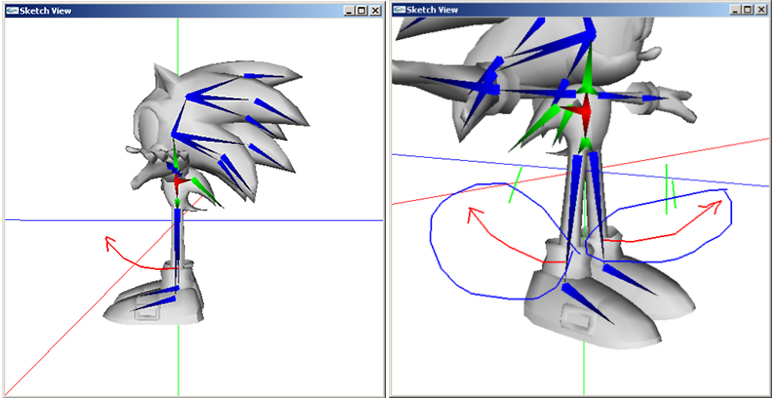Minimize the left Sketch View window
This screenshot has height=398, width=773.
[x=350, y=11]
